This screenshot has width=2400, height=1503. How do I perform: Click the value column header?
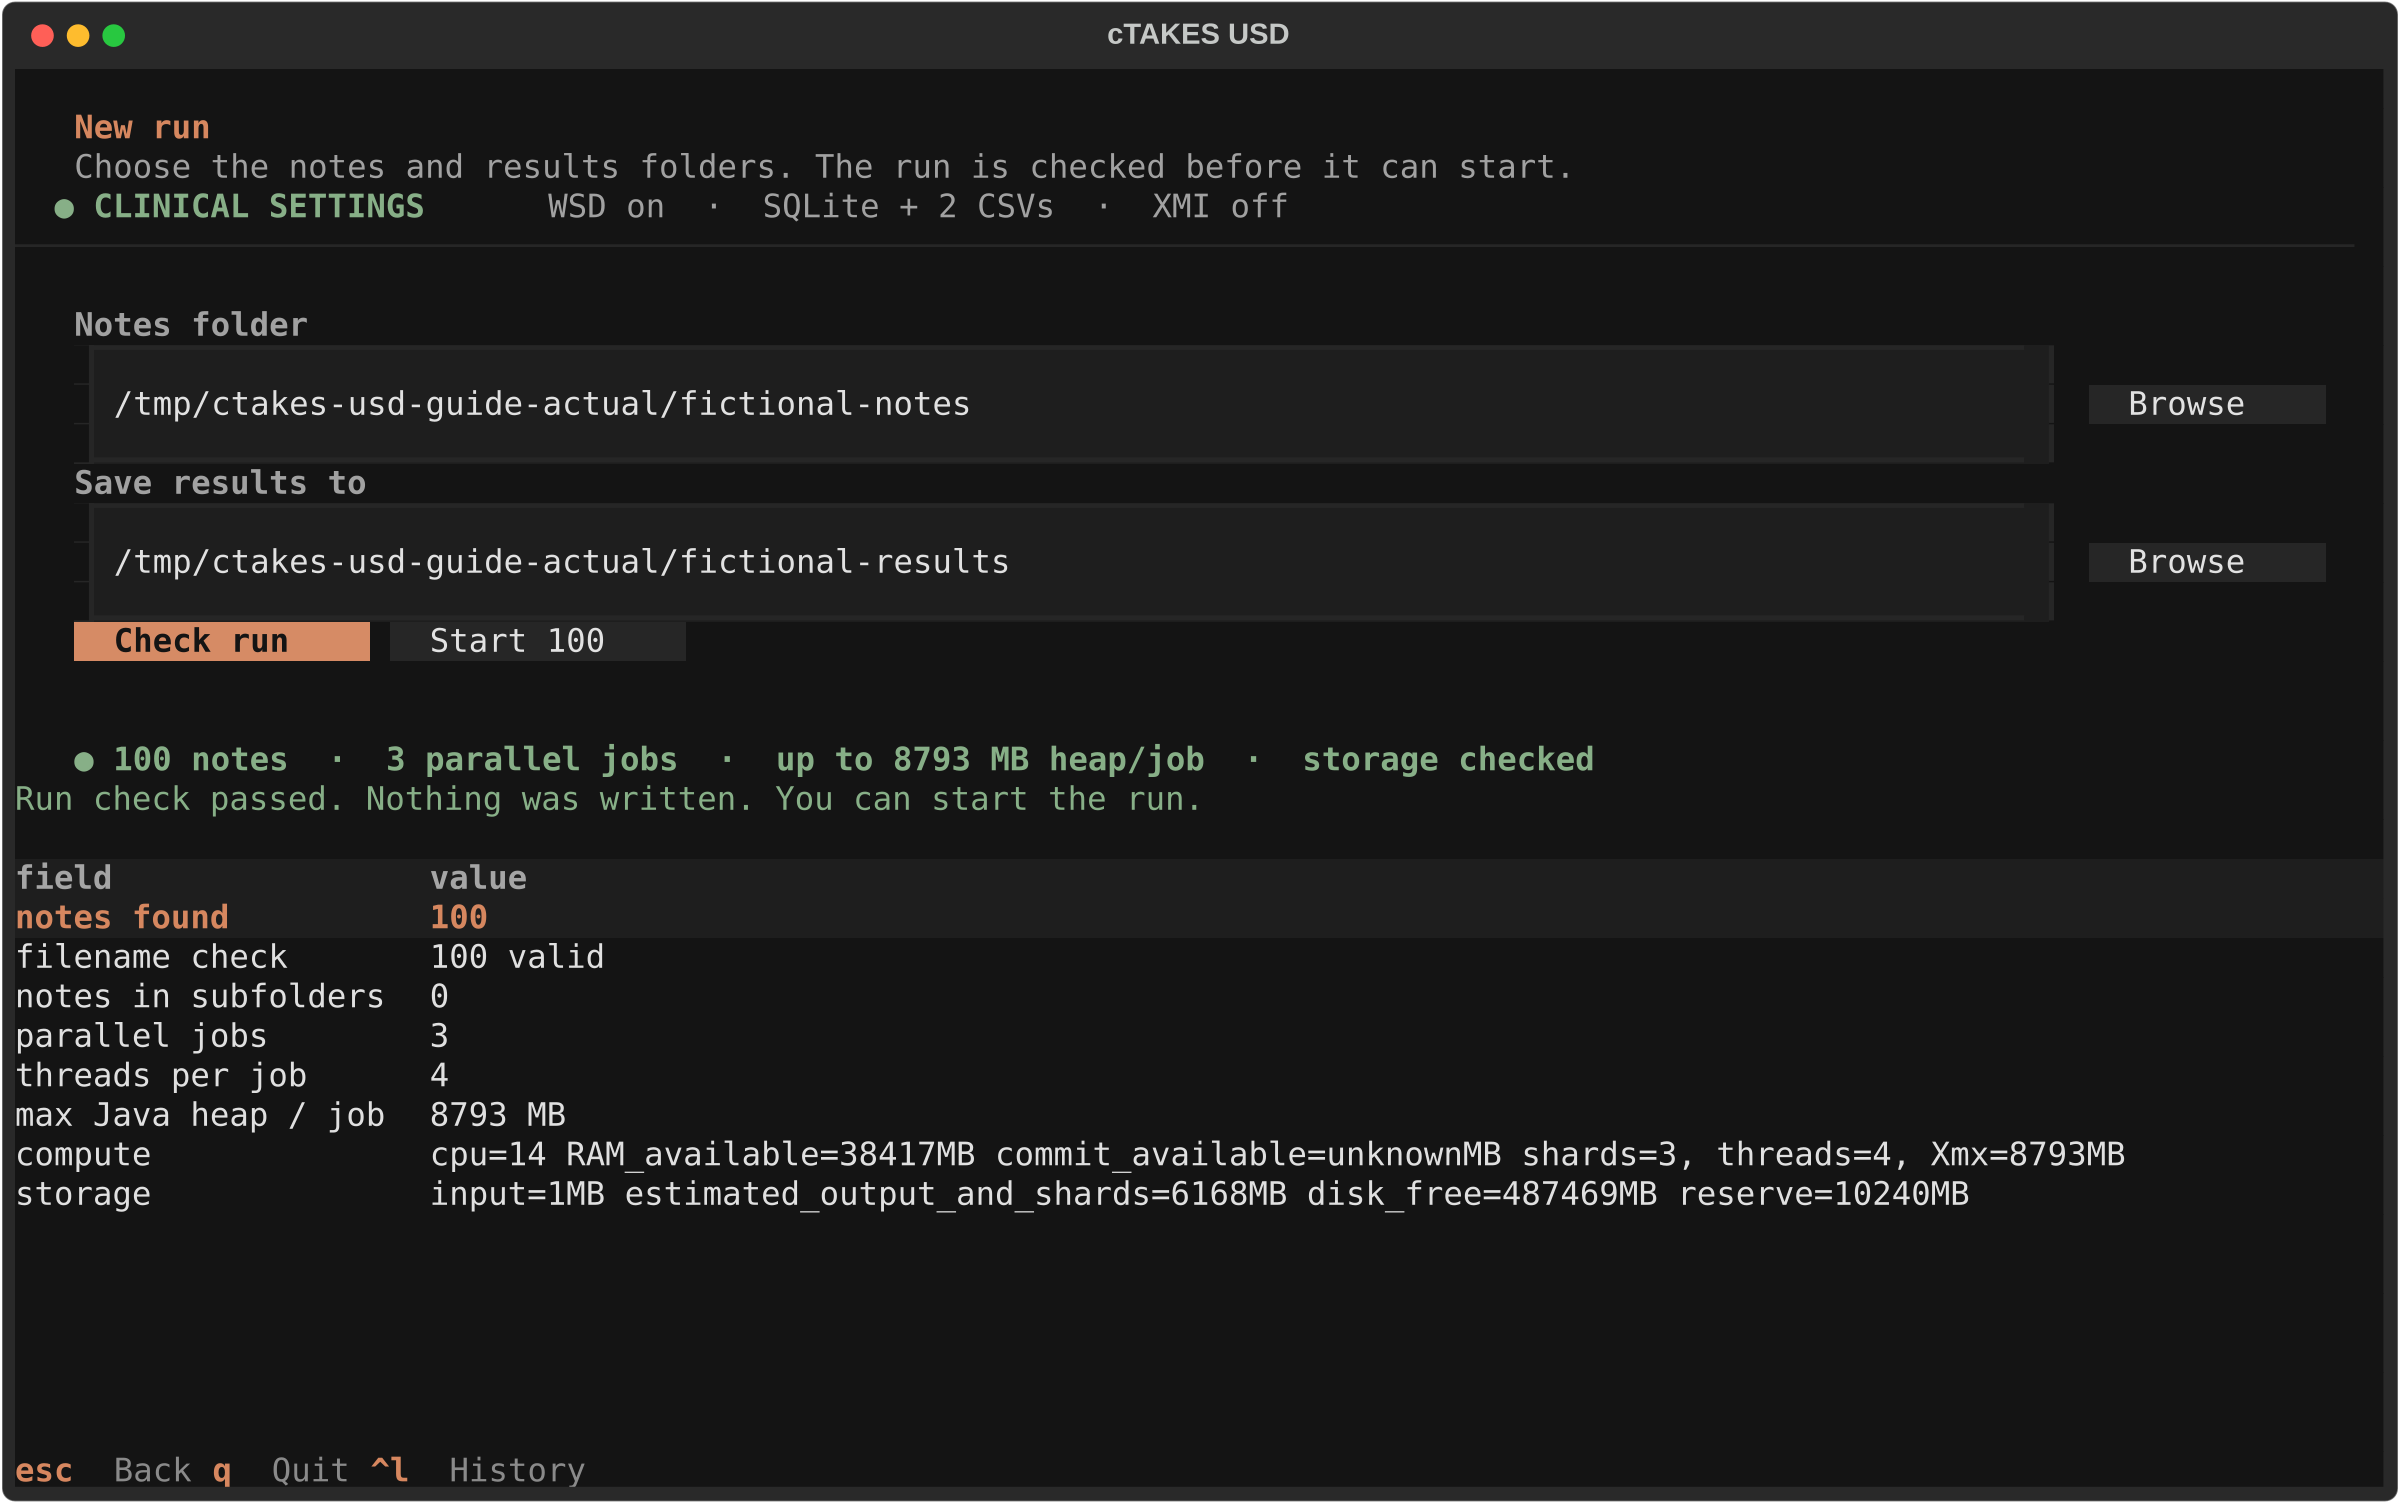[478, 878]
